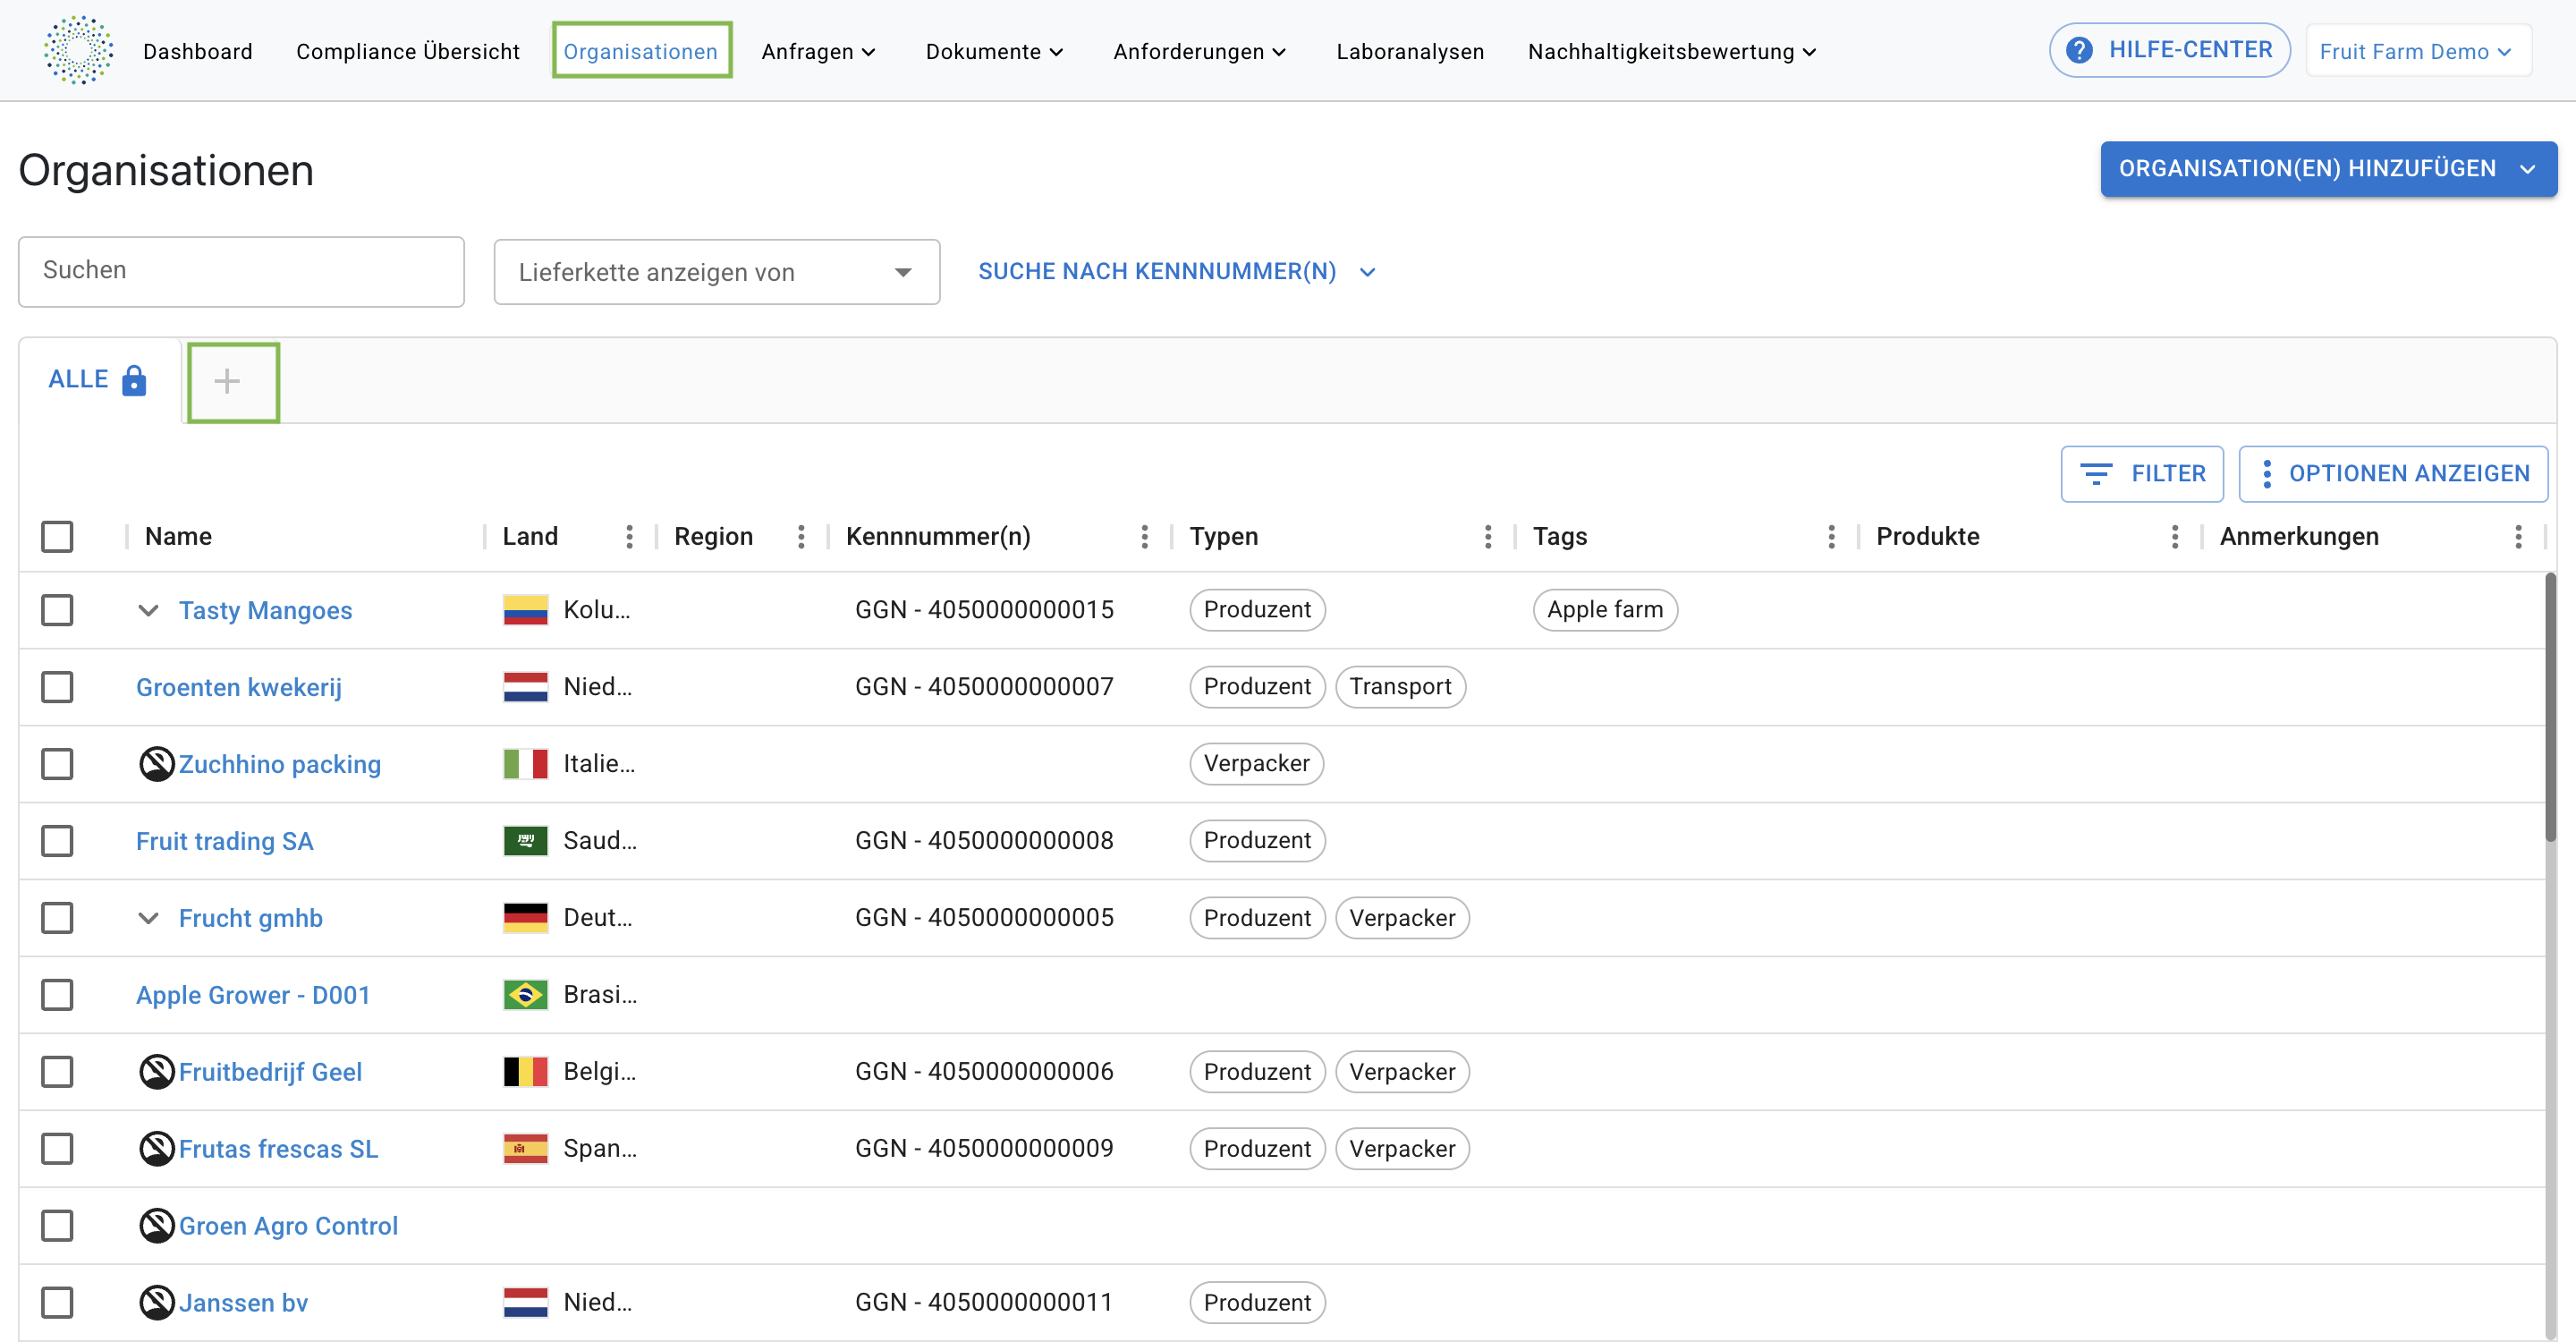The height and width of the screenshot is (1342, 2576).
Task: Click the Netherlands flag in Groenten kwekerij row
Action: [525, 687]
